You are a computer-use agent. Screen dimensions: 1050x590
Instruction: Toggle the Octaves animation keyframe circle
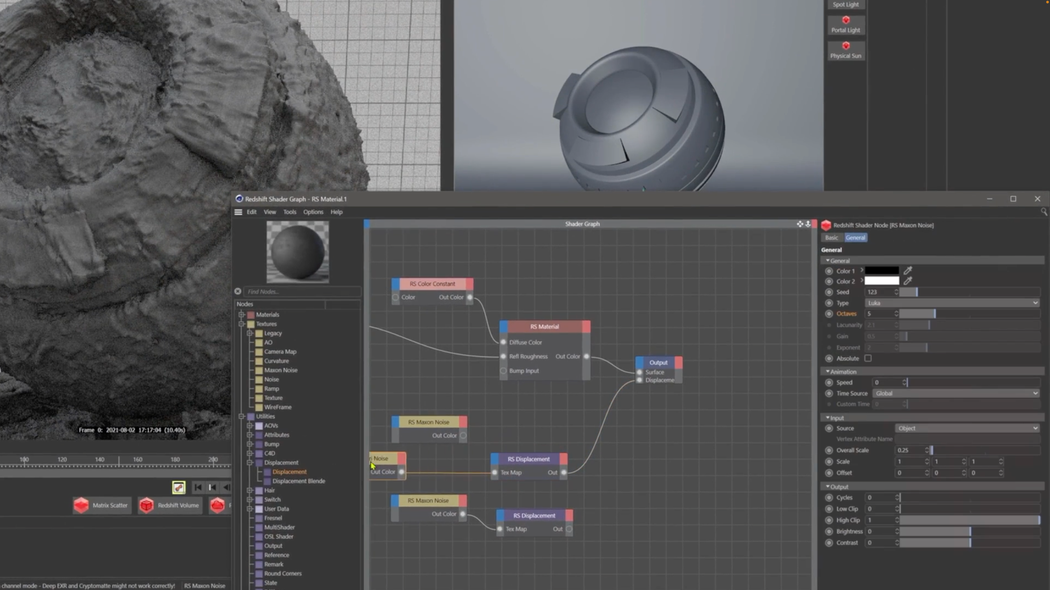pos(829,313)
